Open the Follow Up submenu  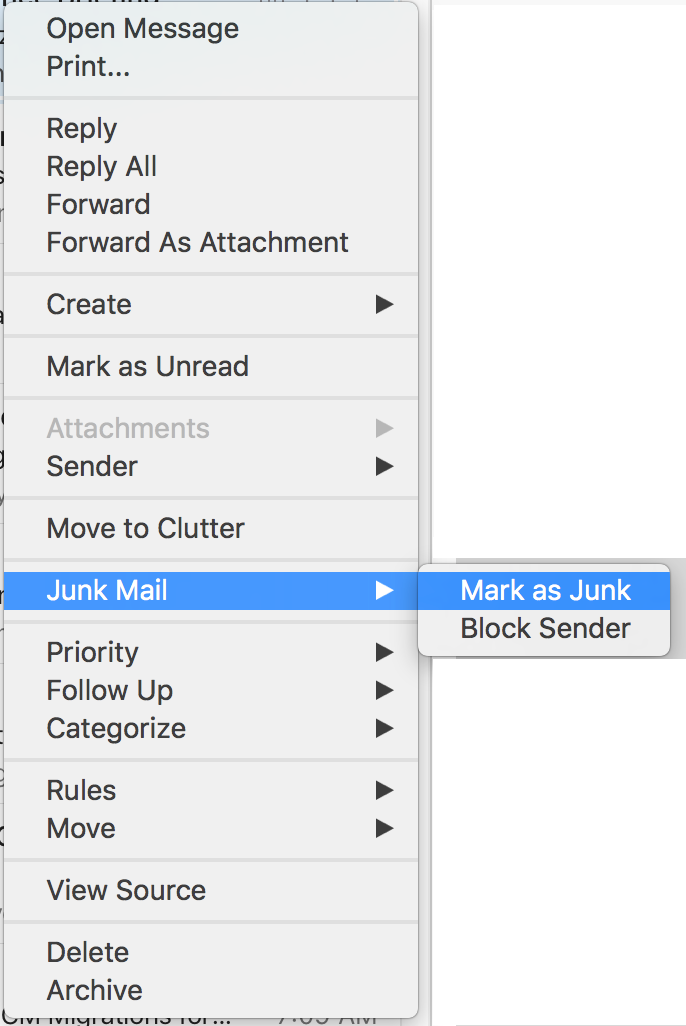pos(211,690)
